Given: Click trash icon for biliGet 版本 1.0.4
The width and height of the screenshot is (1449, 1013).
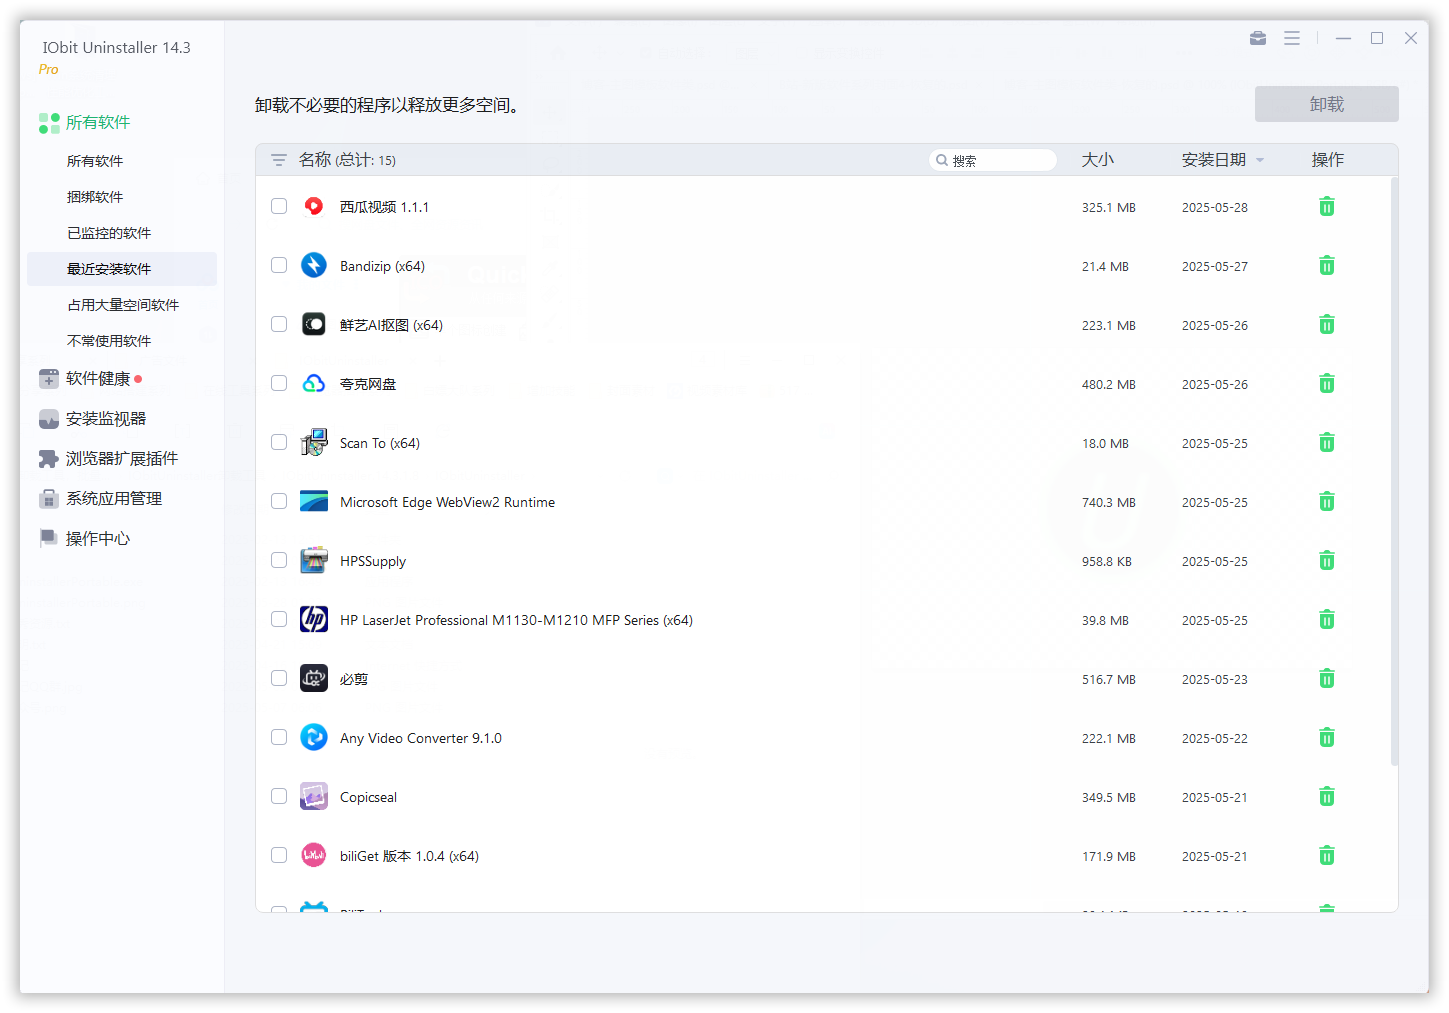Looking at the screenshot, I should coord(1327,856).
